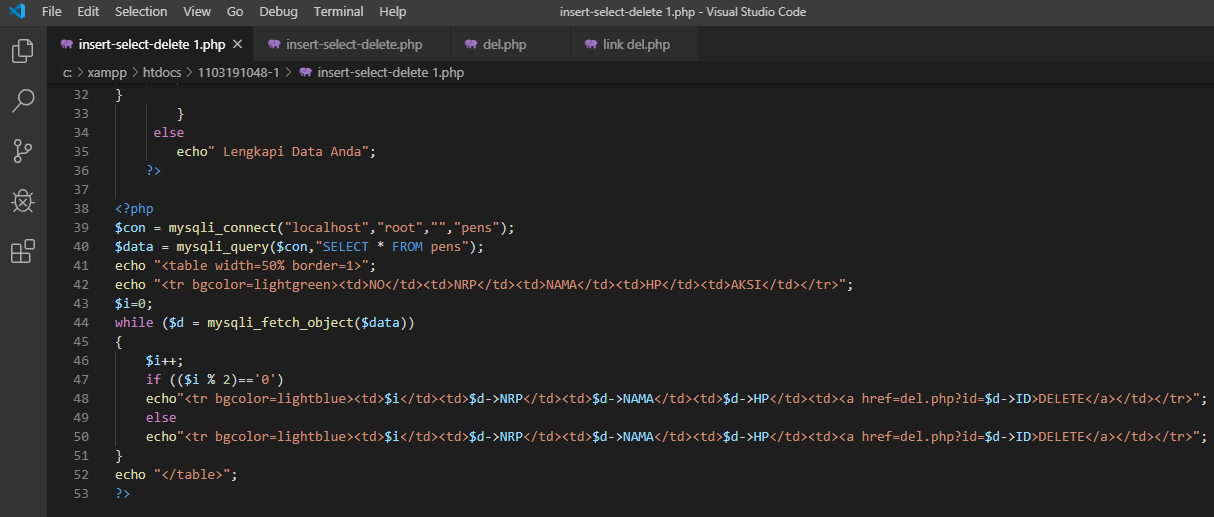1214x517 pixels.
Task: Close the insert-select-delete 1.php tab
Action: [x=237, y=45]
